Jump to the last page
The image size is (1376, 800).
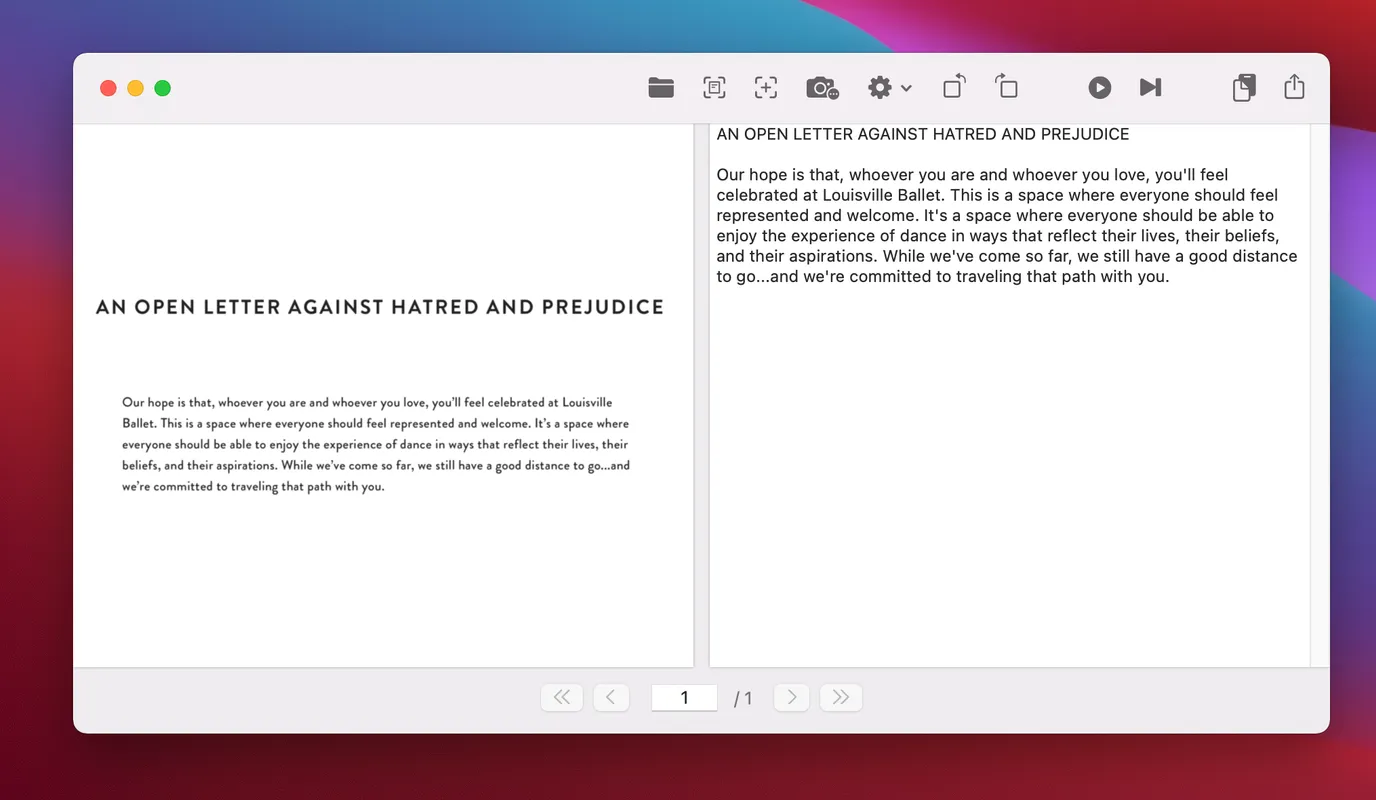point(841,697)
